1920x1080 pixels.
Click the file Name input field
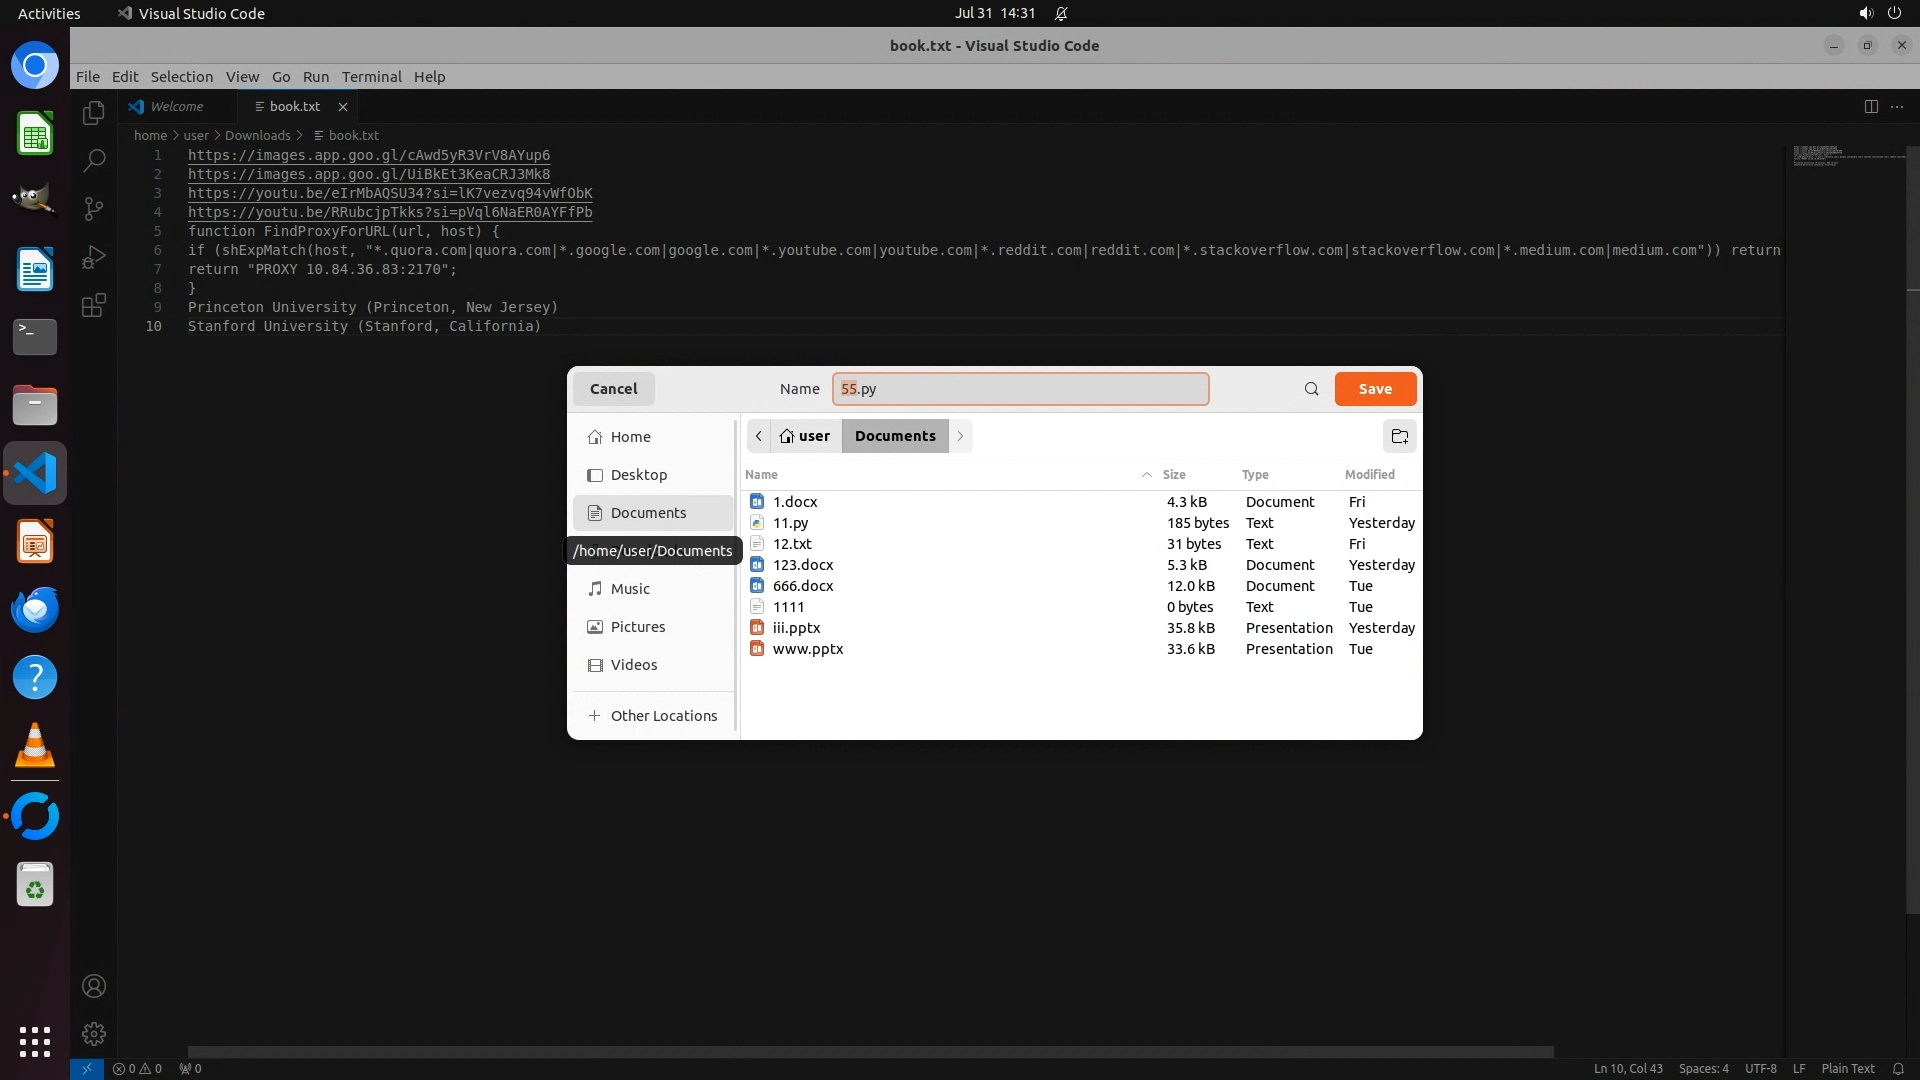coord(1020,389)
